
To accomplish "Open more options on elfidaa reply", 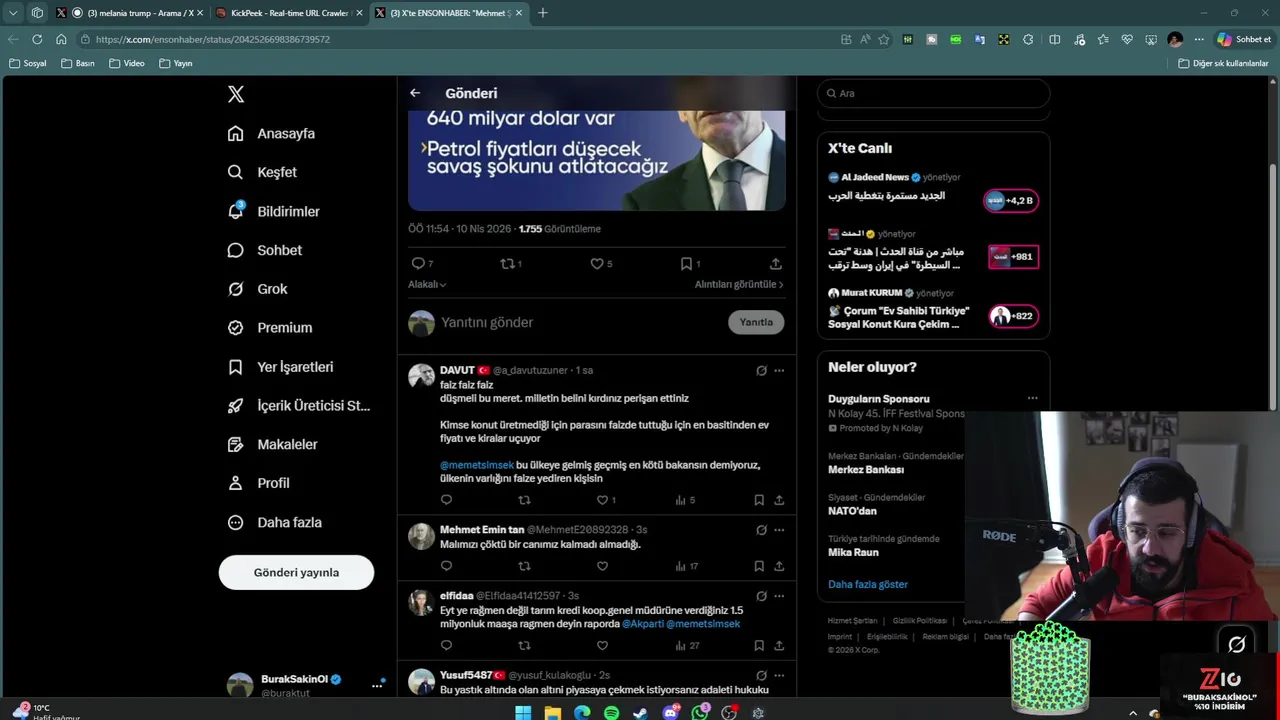I will tap(779, 596).
